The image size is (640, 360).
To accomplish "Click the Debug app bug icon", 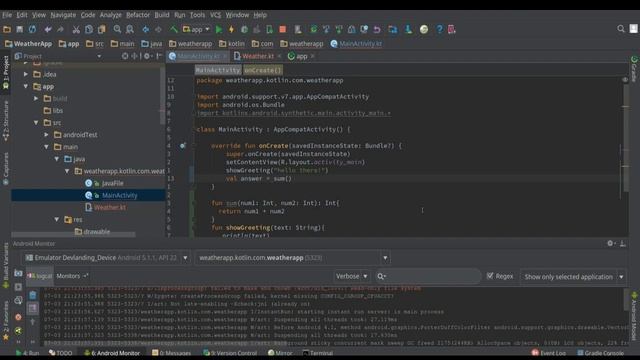I will (244, 29).
